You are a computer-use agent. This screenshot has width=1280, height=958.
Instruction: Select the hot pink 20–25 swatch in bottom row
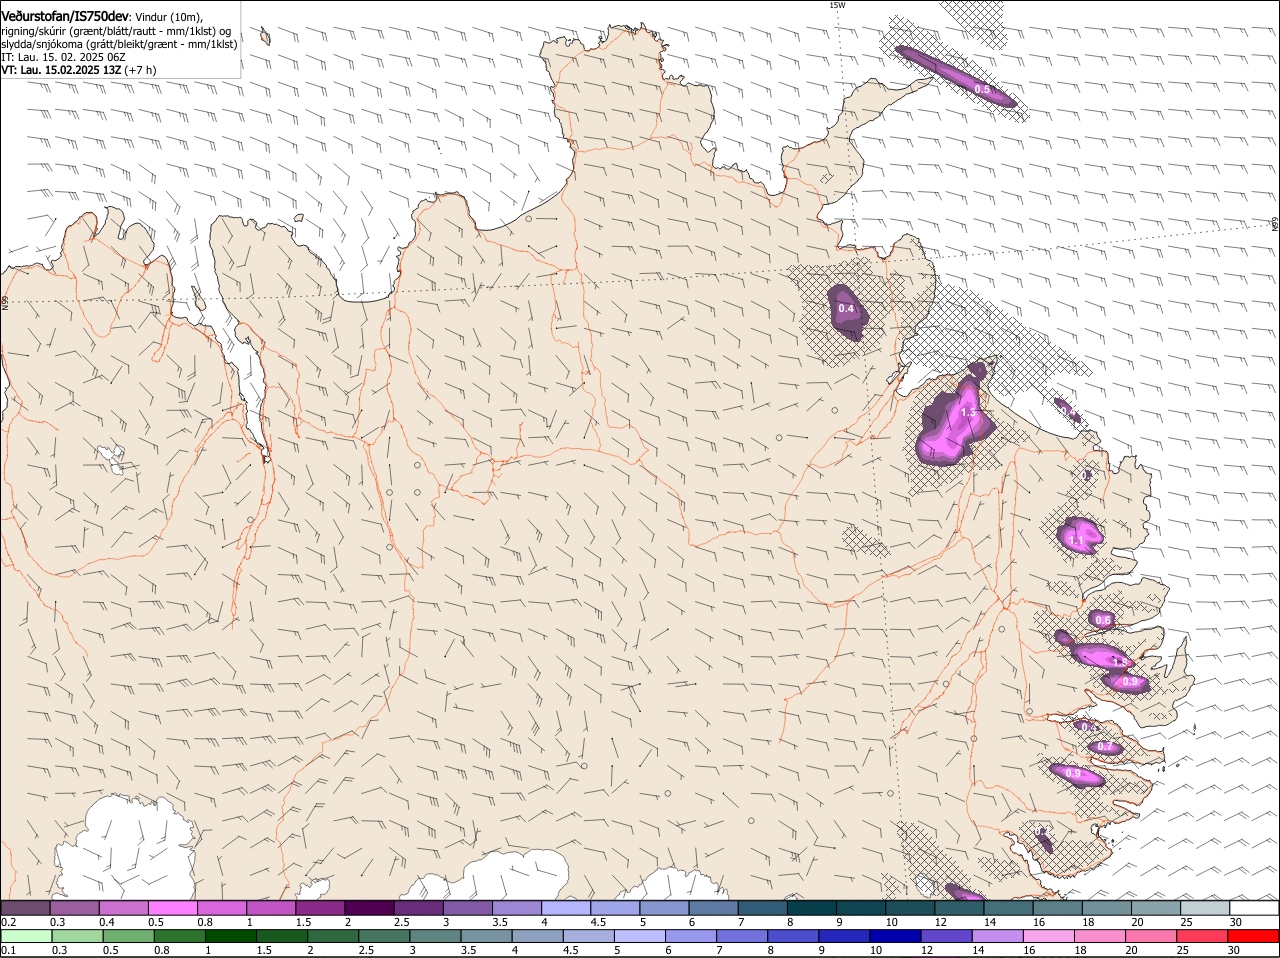click(1152, 936)
